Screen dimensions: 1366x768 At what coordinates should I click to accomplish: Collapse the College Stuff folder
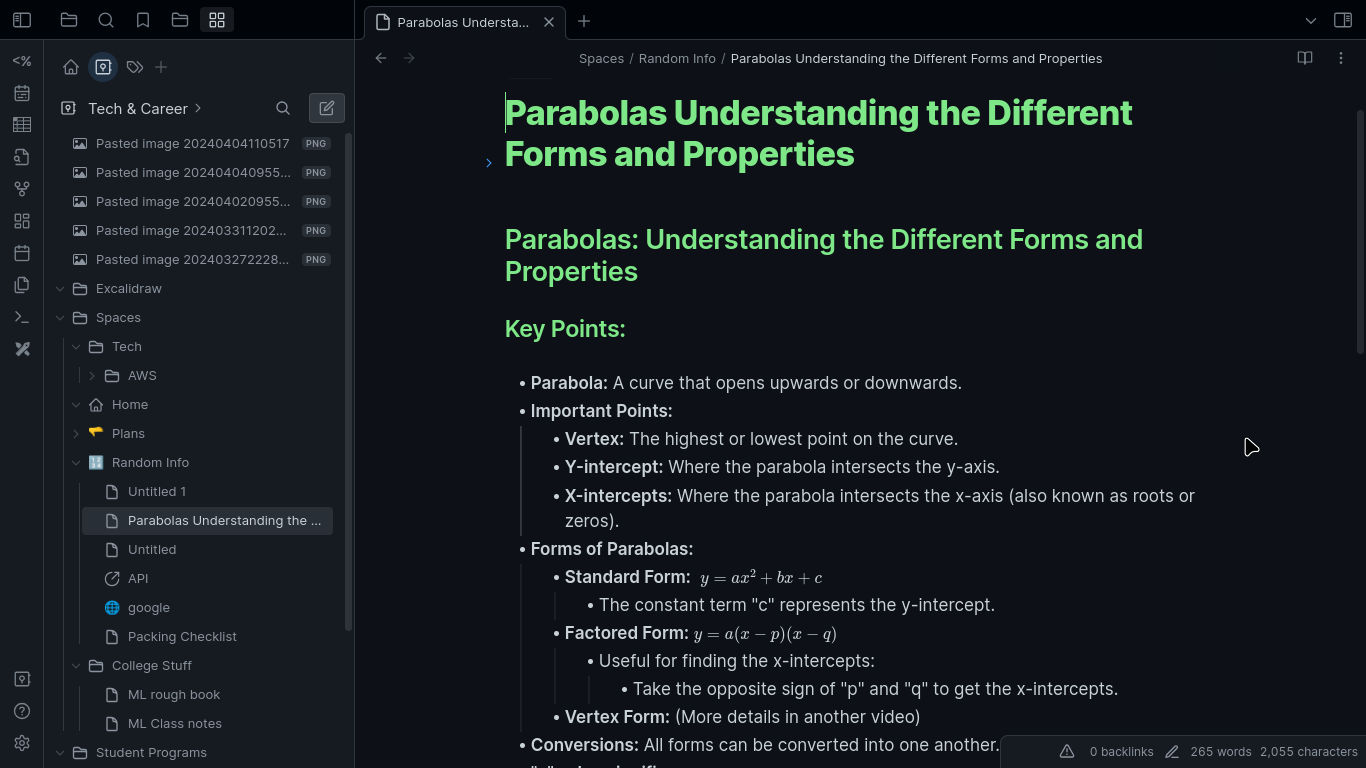point(76,666)
